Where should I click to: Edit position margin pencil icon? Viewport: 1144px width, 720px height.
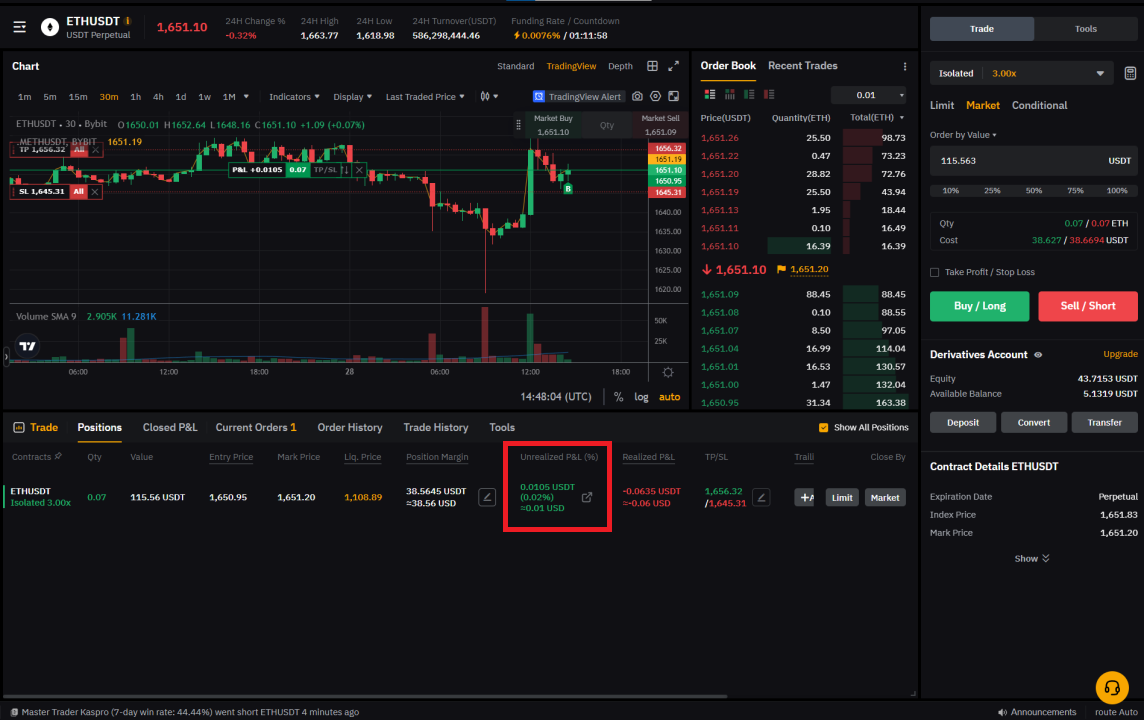click(x=487, y=498)
